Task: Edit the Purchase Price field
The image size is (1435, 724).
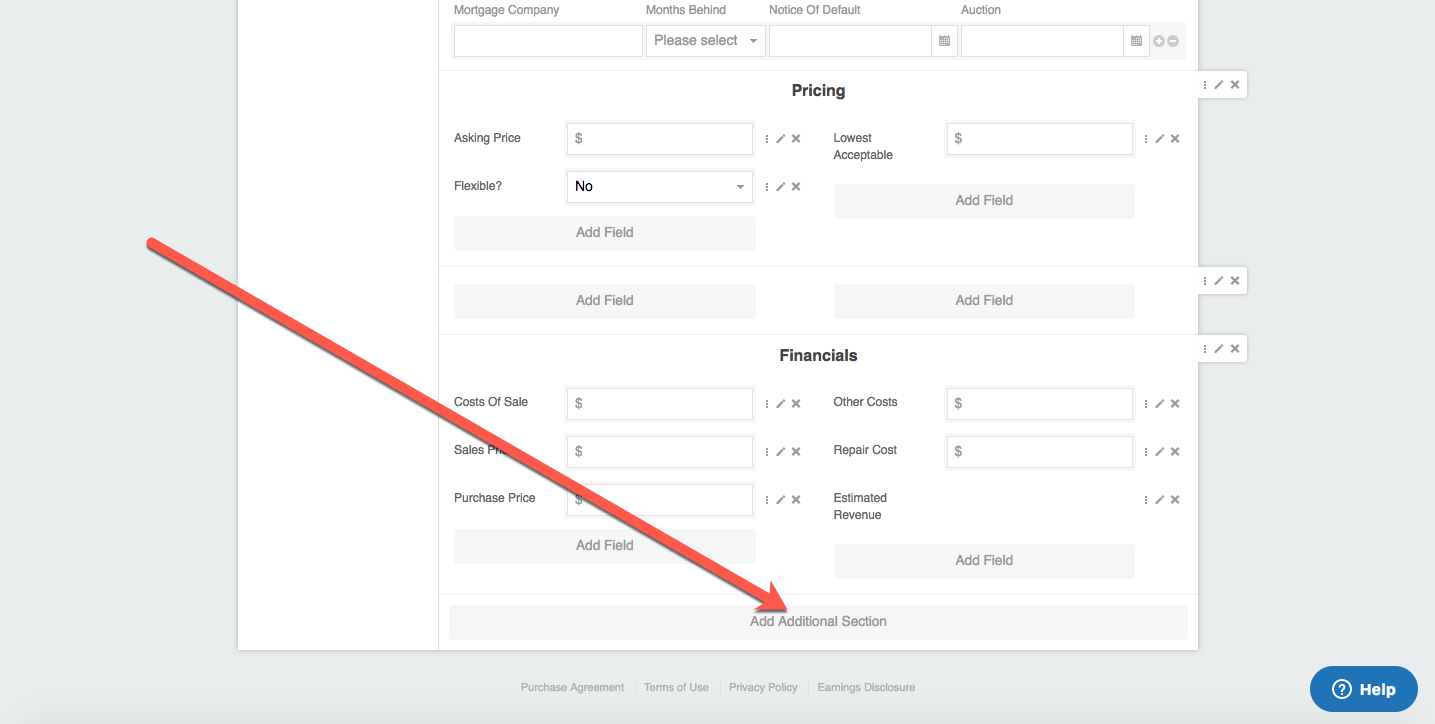Action: coord(781,500)
